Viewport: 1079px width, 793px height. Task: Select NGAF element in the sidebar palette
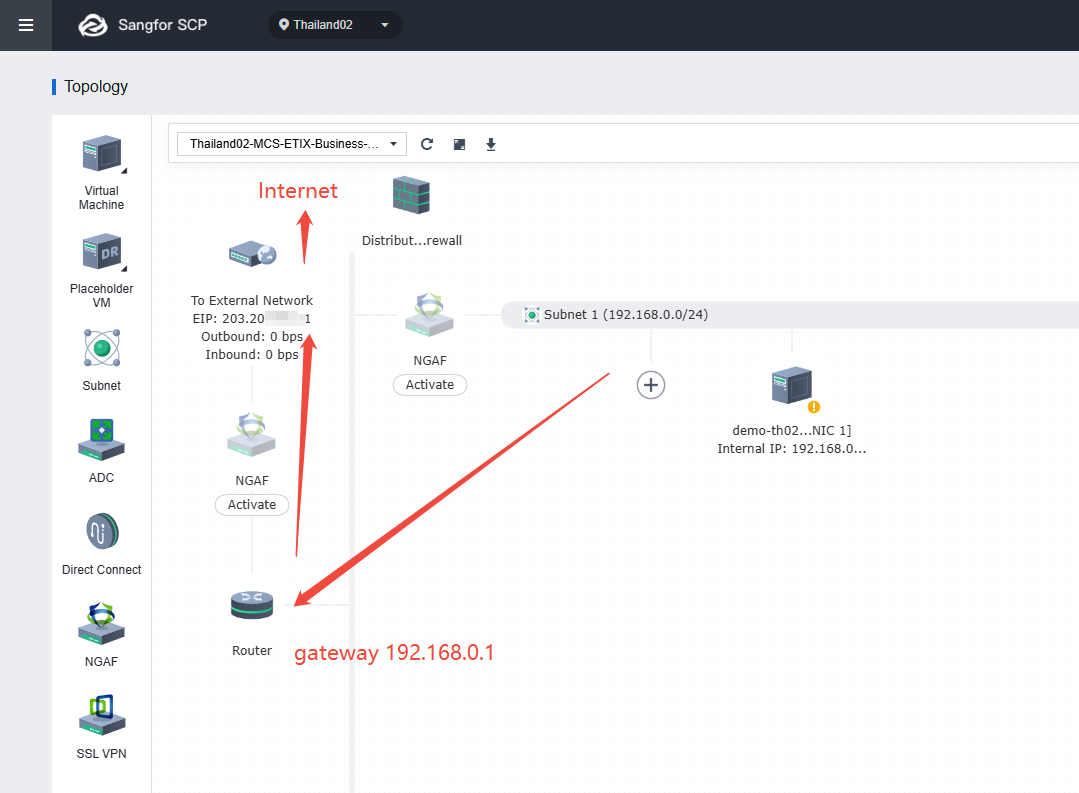[102, 635]
